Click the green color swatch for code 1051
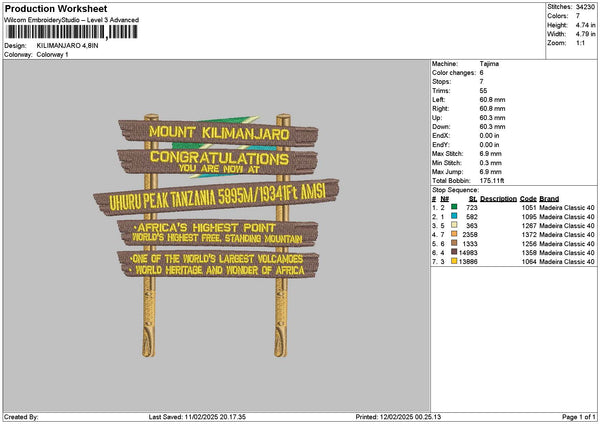600x424 pixels. point(454,207)
